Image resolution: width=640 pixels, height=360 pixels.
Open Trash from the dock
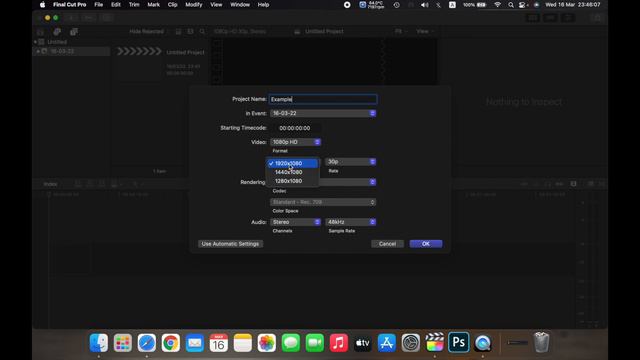(x=541, y=342)
